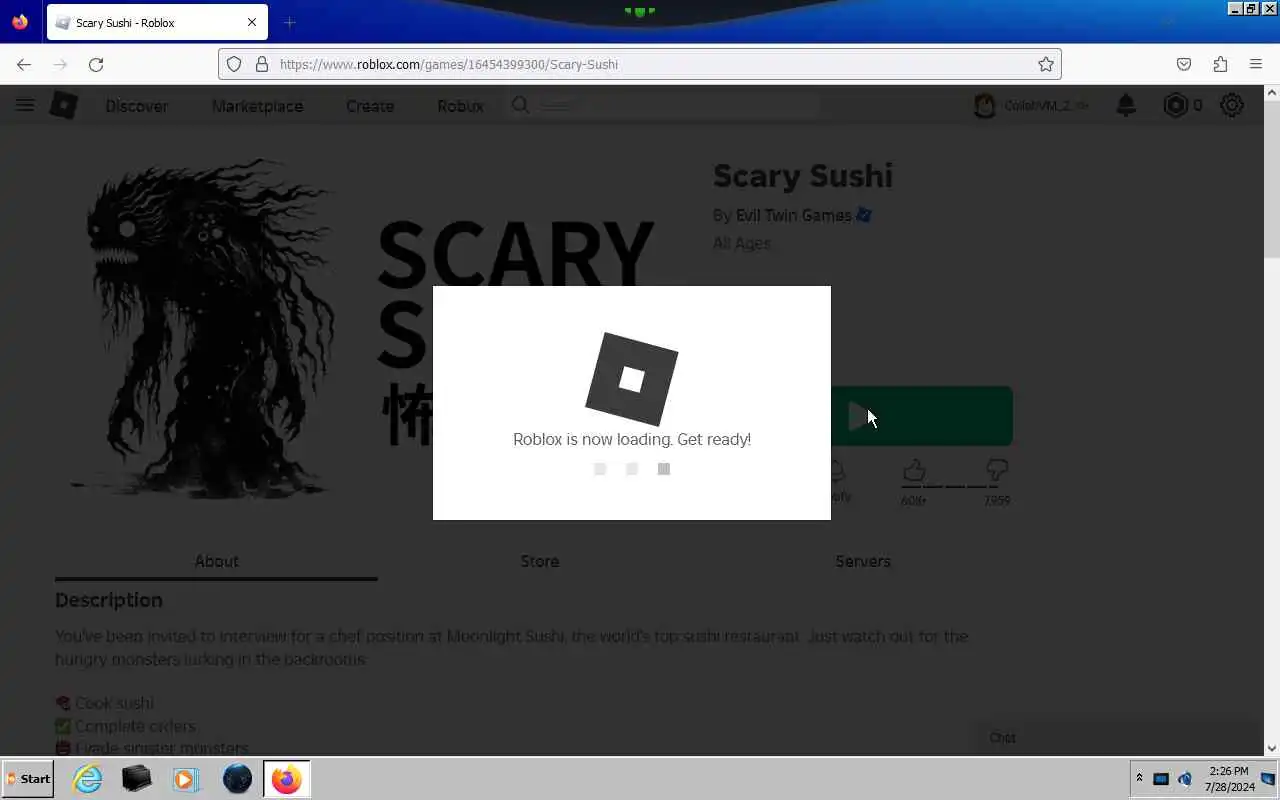Viewport: 1280px width, 800px height.
Task: Click the user avatar icon
Action: (x=985, y=105)
